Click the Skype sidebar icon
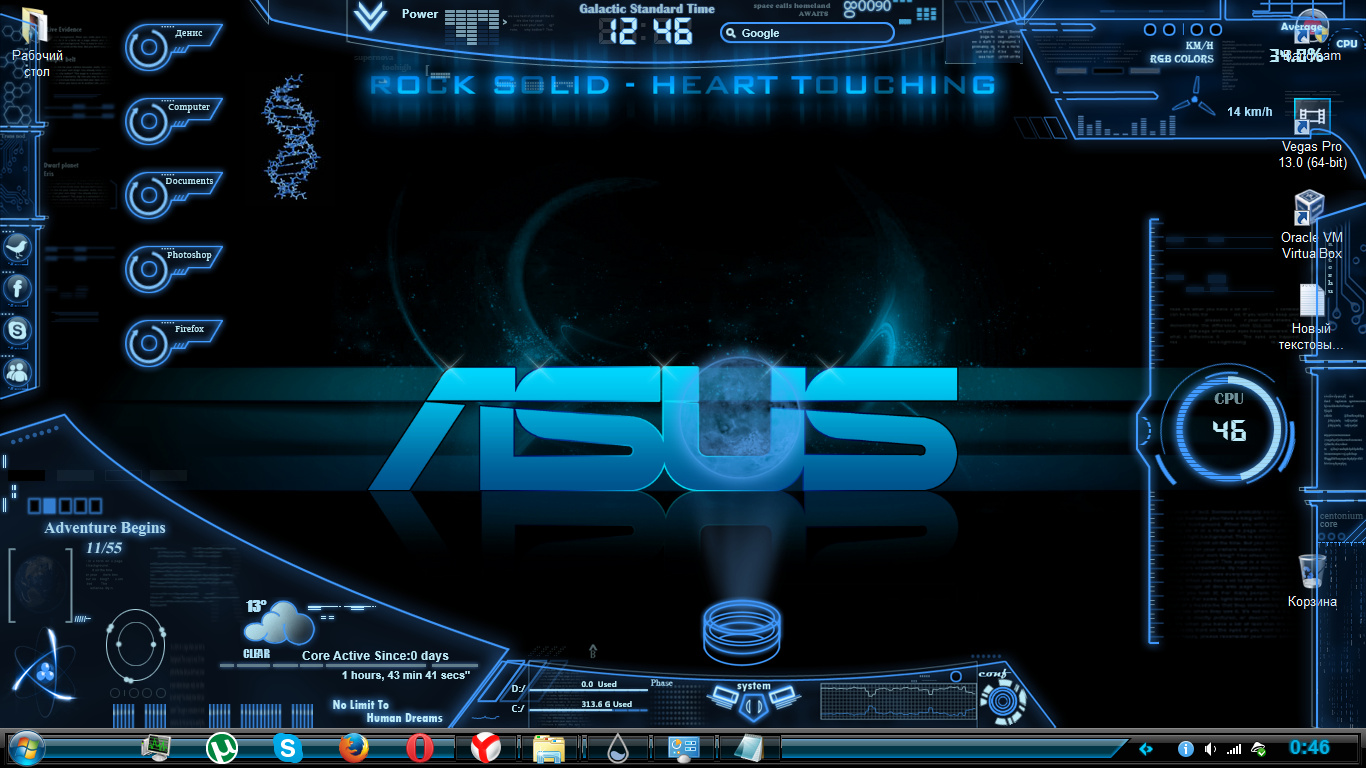1366x768 pixels. pyautogui.click(x=17, y=330)
